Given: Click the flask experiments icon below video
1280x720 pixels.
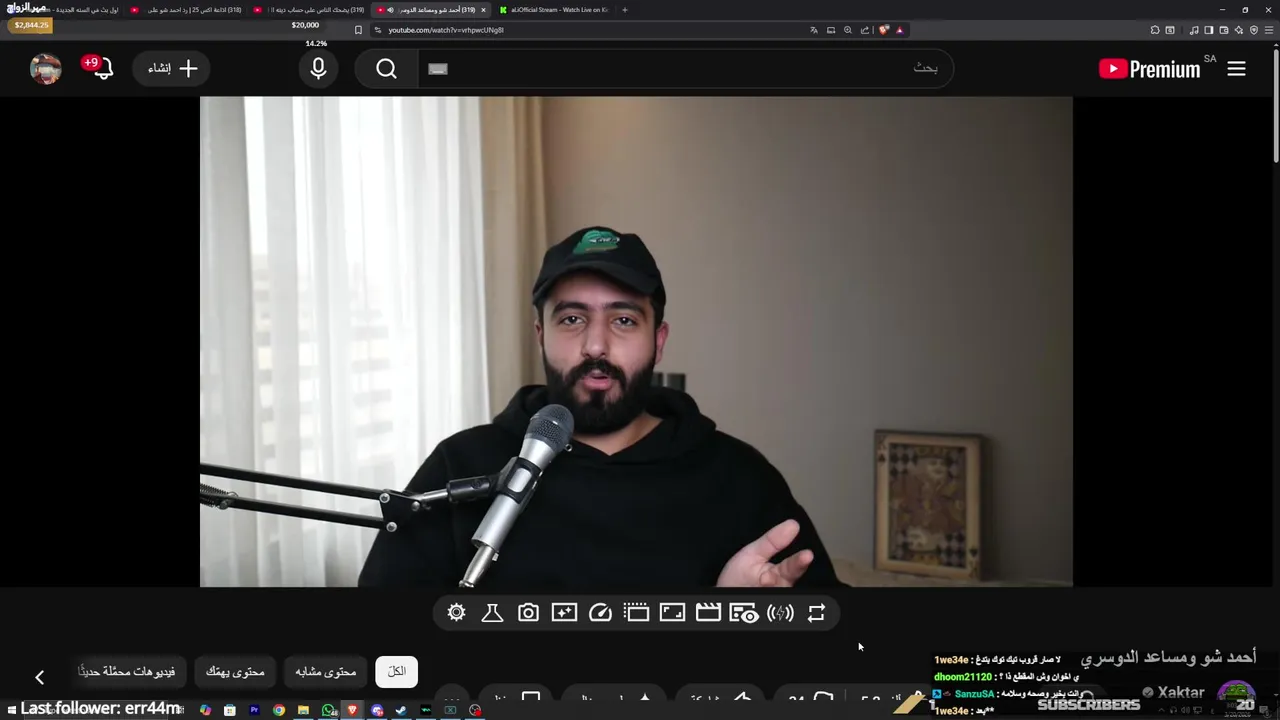Looking at the screenshot, I should click(492, 613).
